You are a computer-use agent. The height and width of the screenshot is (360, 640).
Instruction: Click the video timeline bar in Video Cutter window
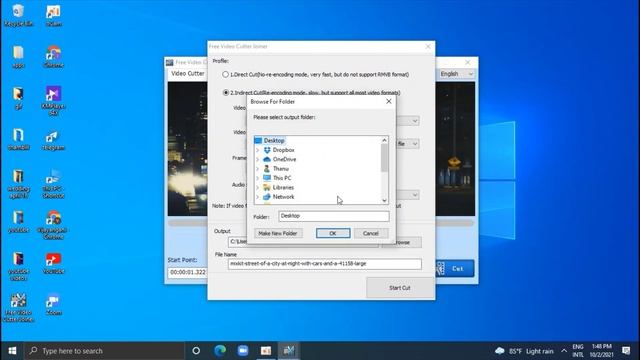pyautogui.click(x=454, y=223)
